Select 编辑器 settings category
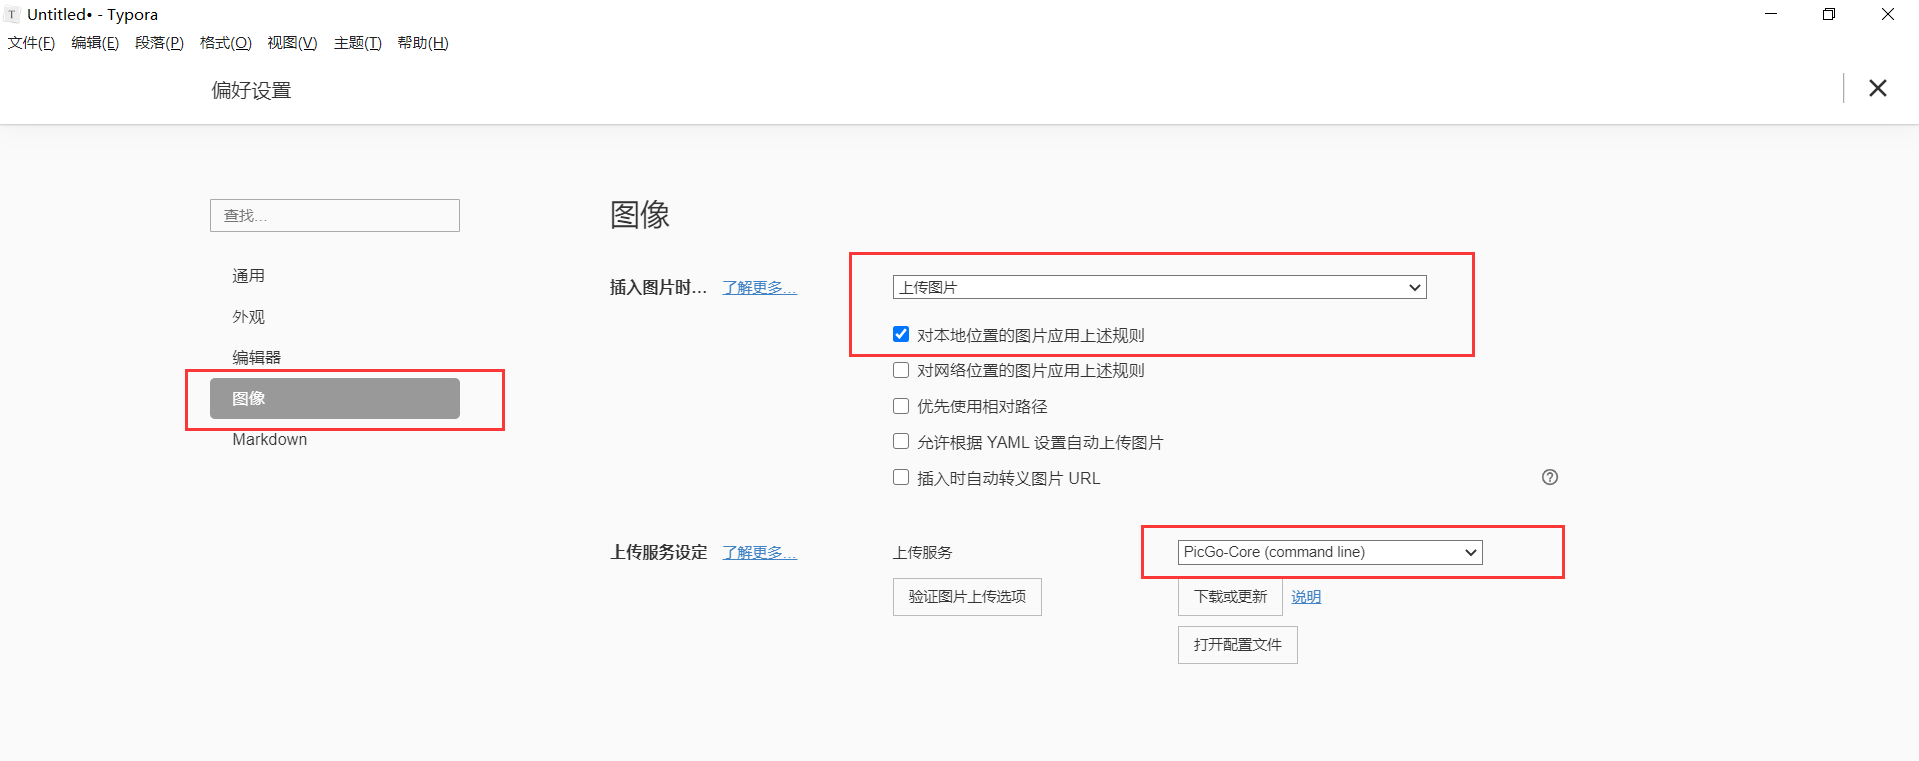Screen dimensions: 1919x761 (x=335, y=357)
